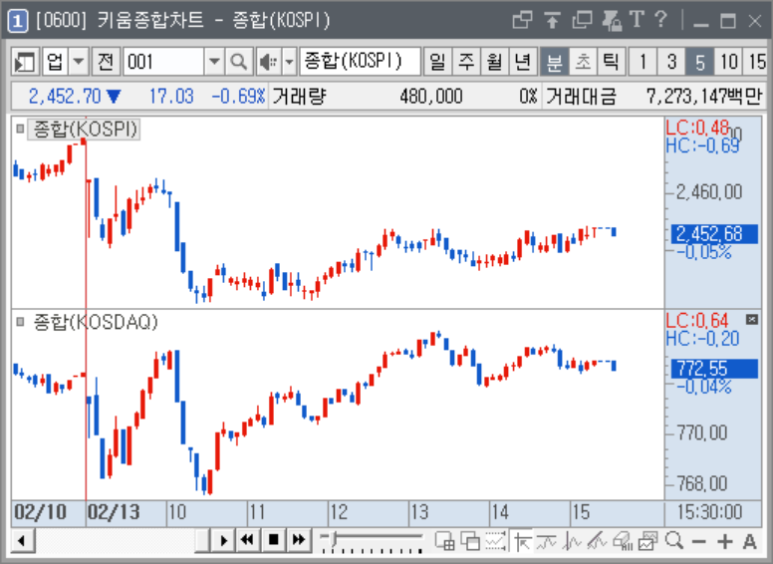Open help with the question mark icon
The image size is (773, 564).
[x=661, y=20]
